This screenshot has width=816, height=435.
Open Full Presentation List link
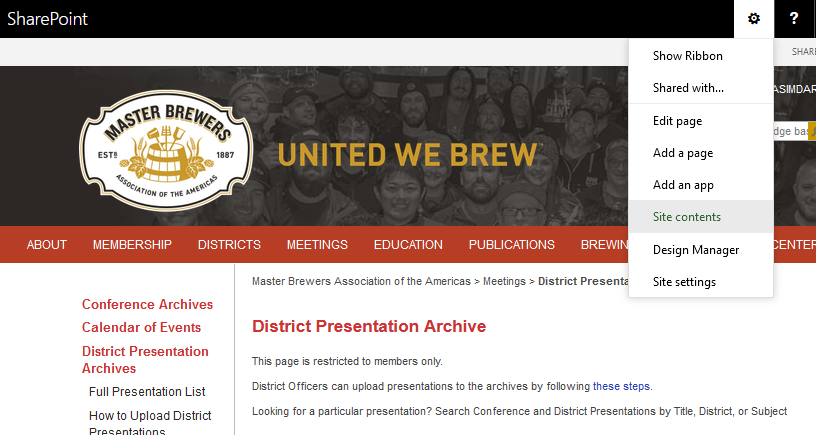pos(147,391)
